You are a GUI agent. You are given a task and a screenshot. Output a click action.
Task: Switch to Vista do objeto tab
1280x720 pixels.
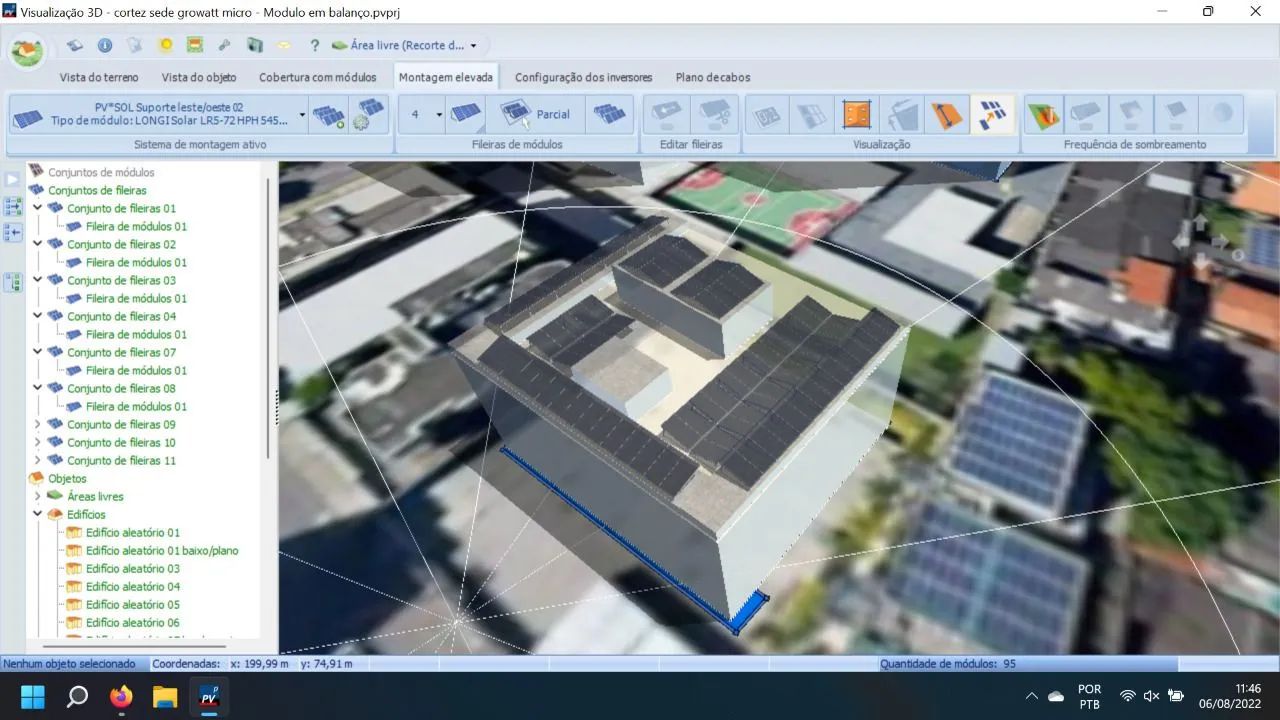tap(199, 77)
